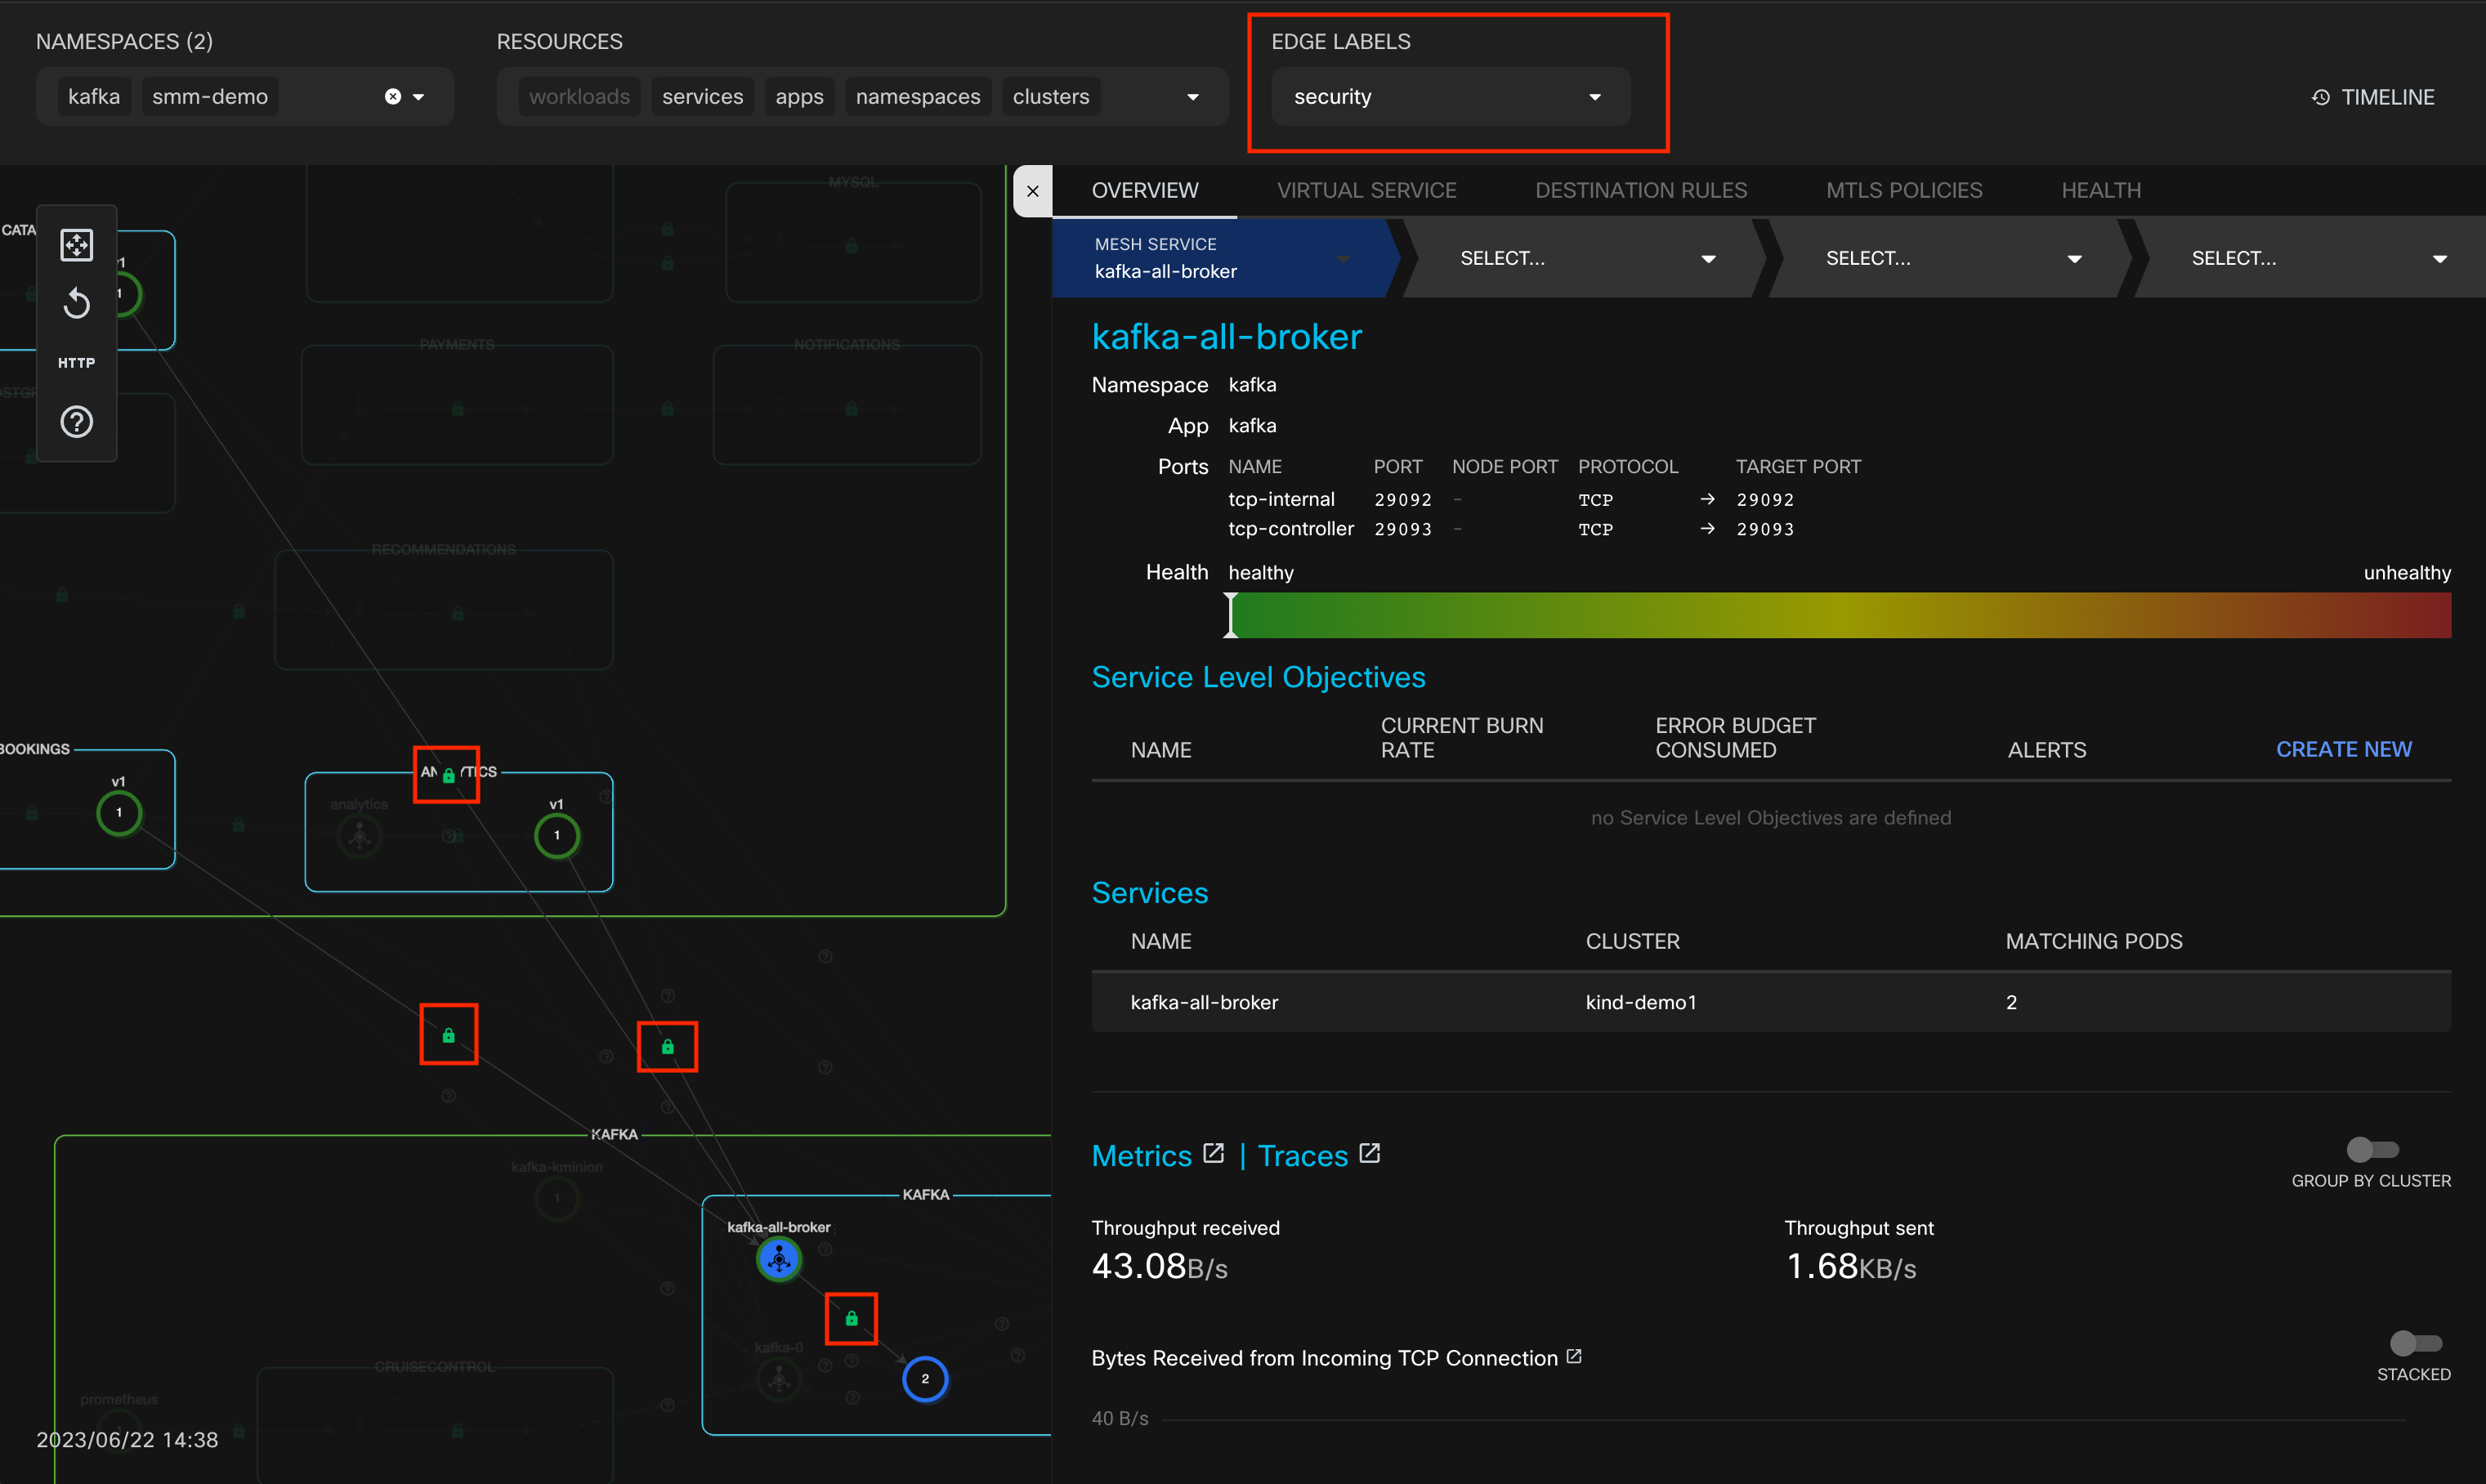Clear all selected namespaces with the X icon
The image size is (2486, 1484).
(x=393, y=96)
